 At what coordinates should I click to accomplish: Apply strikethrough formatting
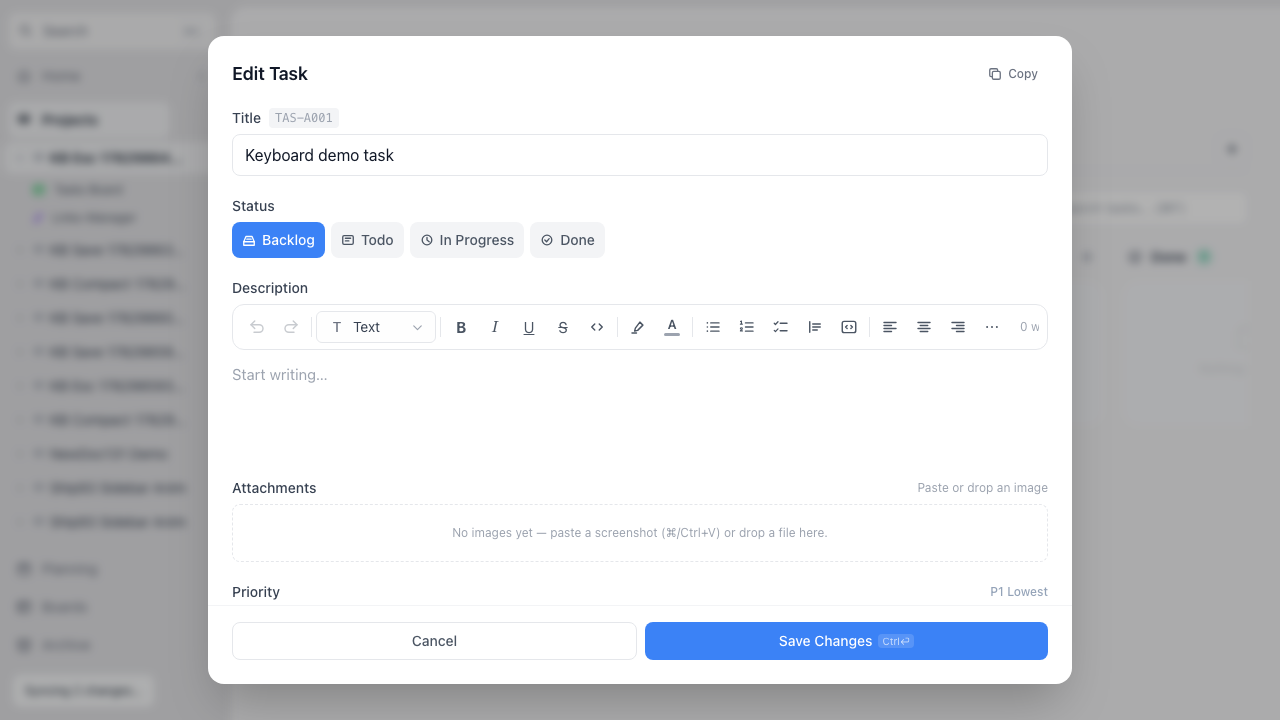[563, 327]
